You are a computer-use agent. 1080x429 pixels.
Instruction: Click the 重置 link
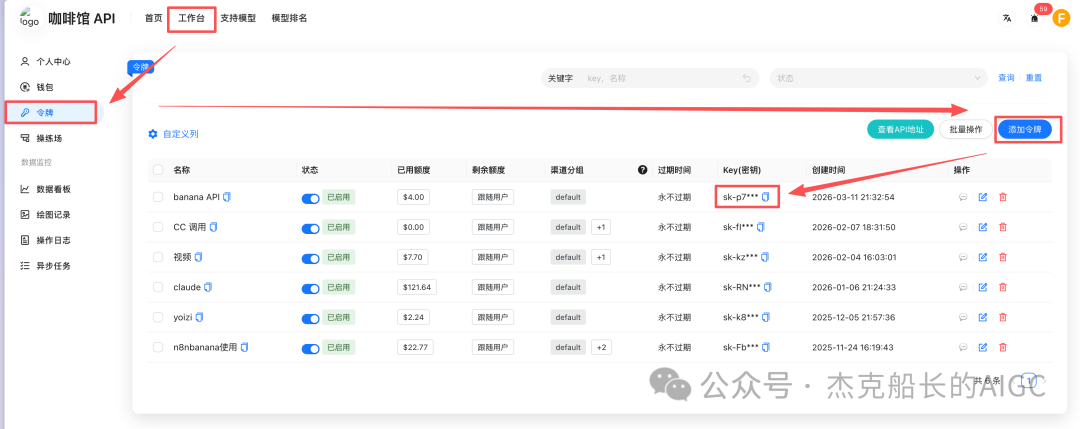pos(1034,78)
